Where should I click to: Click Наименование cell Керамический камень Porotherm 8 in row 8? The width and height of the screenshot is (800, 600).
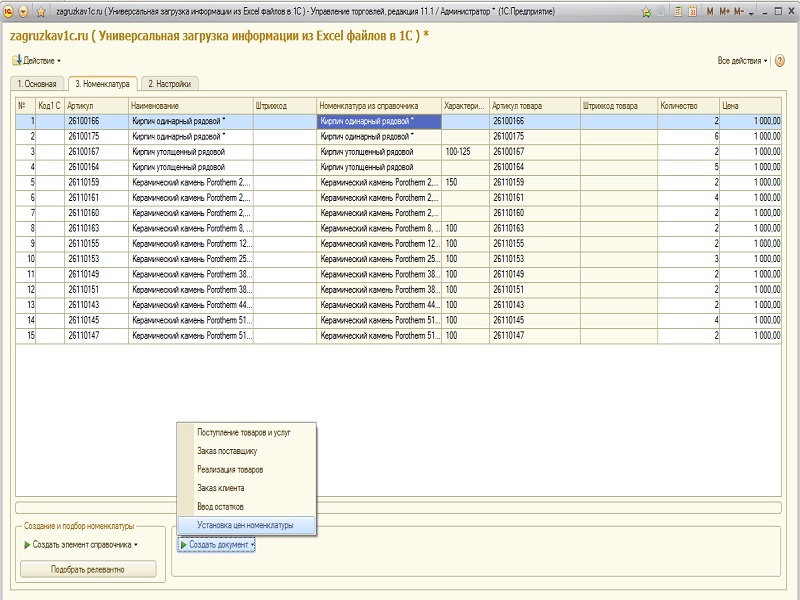[191, 229]
